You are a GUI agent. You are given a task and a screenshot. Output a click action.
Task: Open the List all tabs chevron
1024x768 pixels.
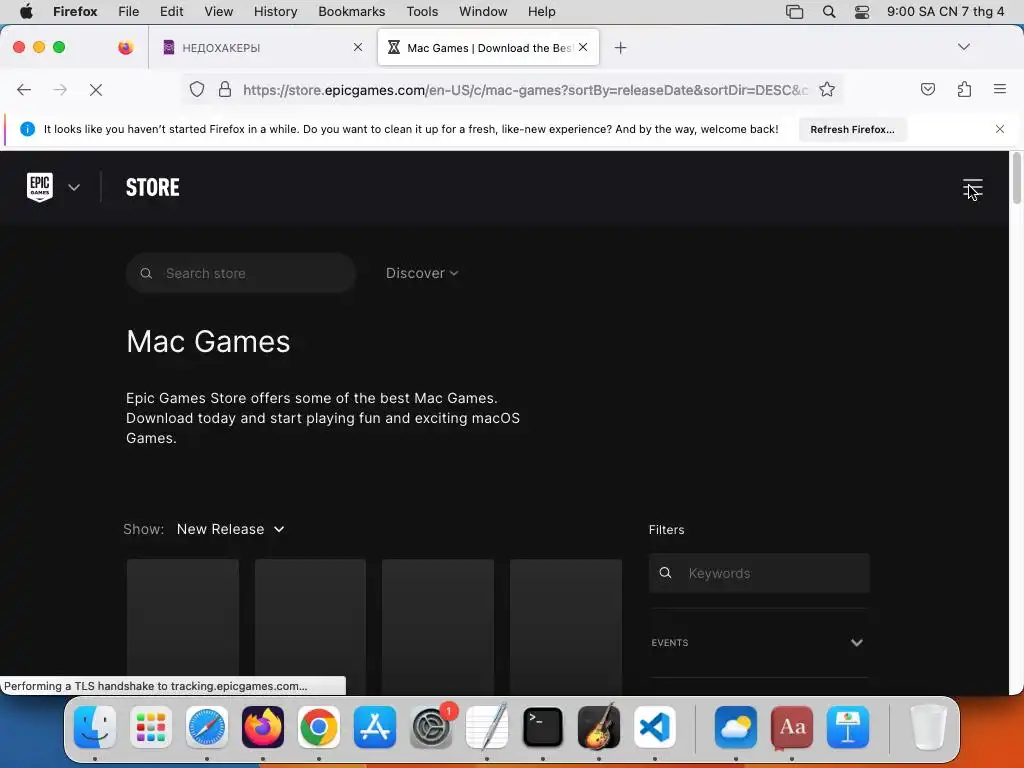963,47
